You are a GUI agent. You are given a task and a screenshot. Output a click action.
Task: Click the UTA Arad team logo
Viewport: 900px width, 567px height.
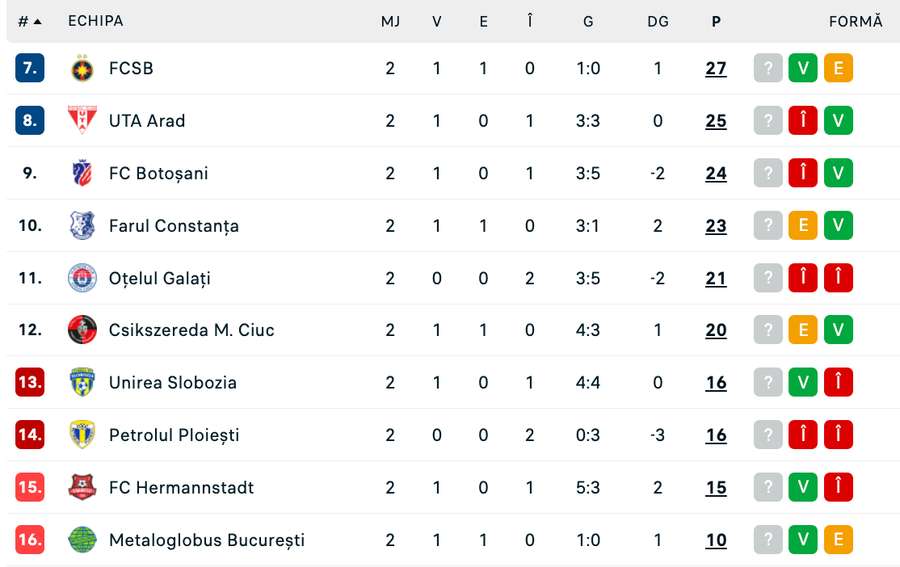(x=82, y=121)
